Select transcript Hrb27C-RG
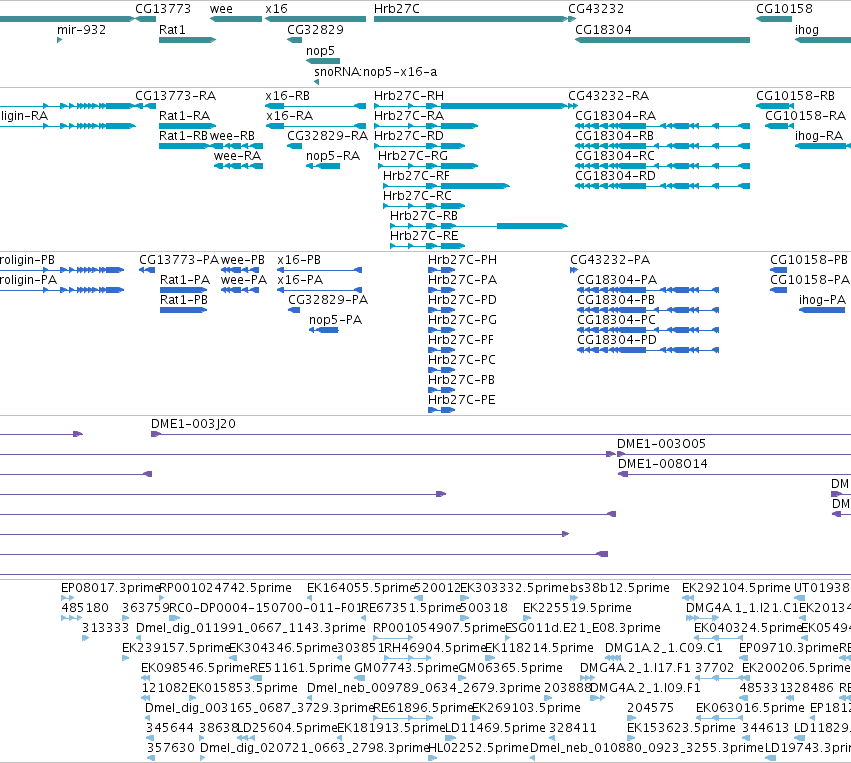This screenshot has width=851, height=763. pyautogui.click(x=413, y=156)
